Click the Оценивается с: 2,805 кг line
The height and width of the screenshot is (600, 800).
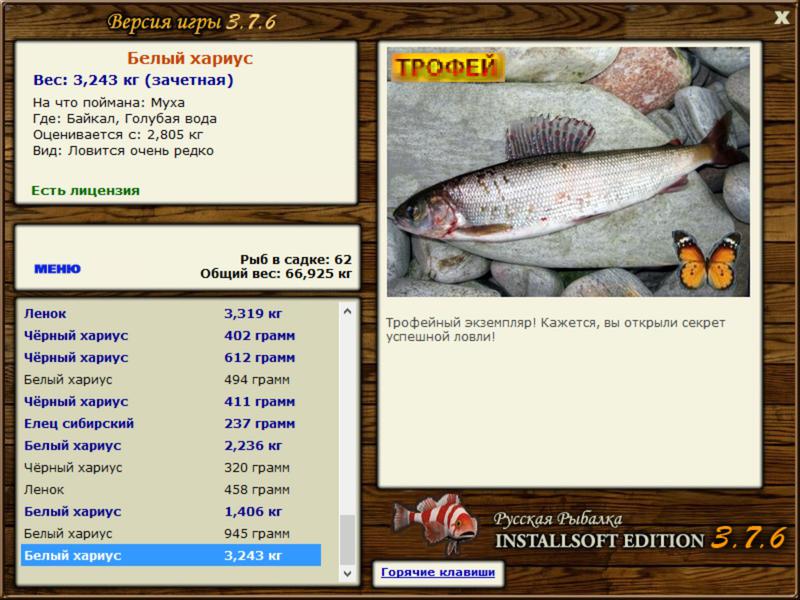[x=118, y=135]
